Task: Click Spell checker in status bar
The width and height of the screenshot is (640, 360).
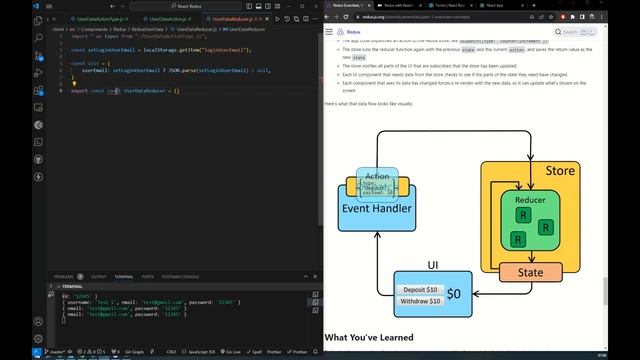Action: [254, 352]
